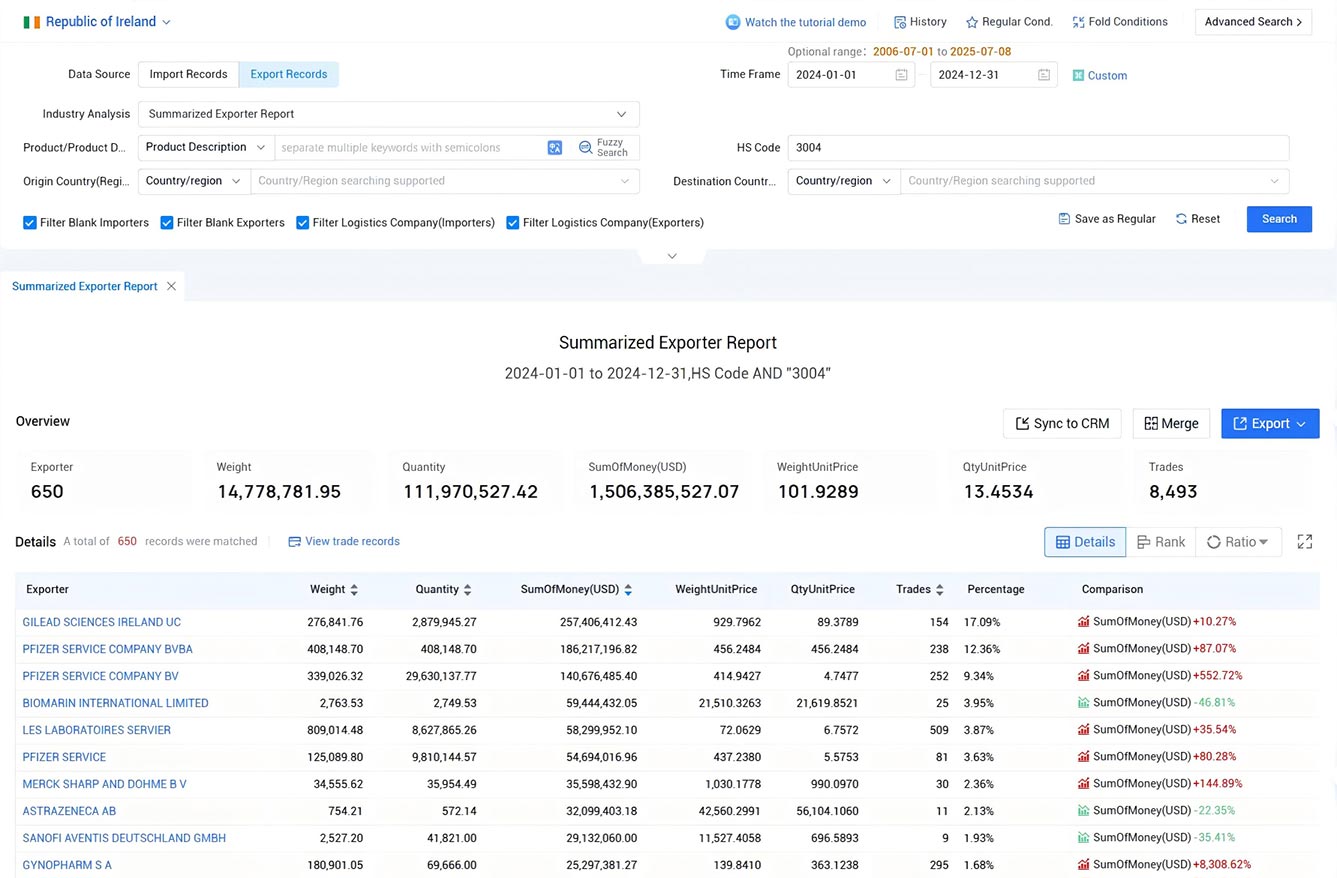Open origin country search dropdown
Screen dimensions: 1337x878
point(445,181)
